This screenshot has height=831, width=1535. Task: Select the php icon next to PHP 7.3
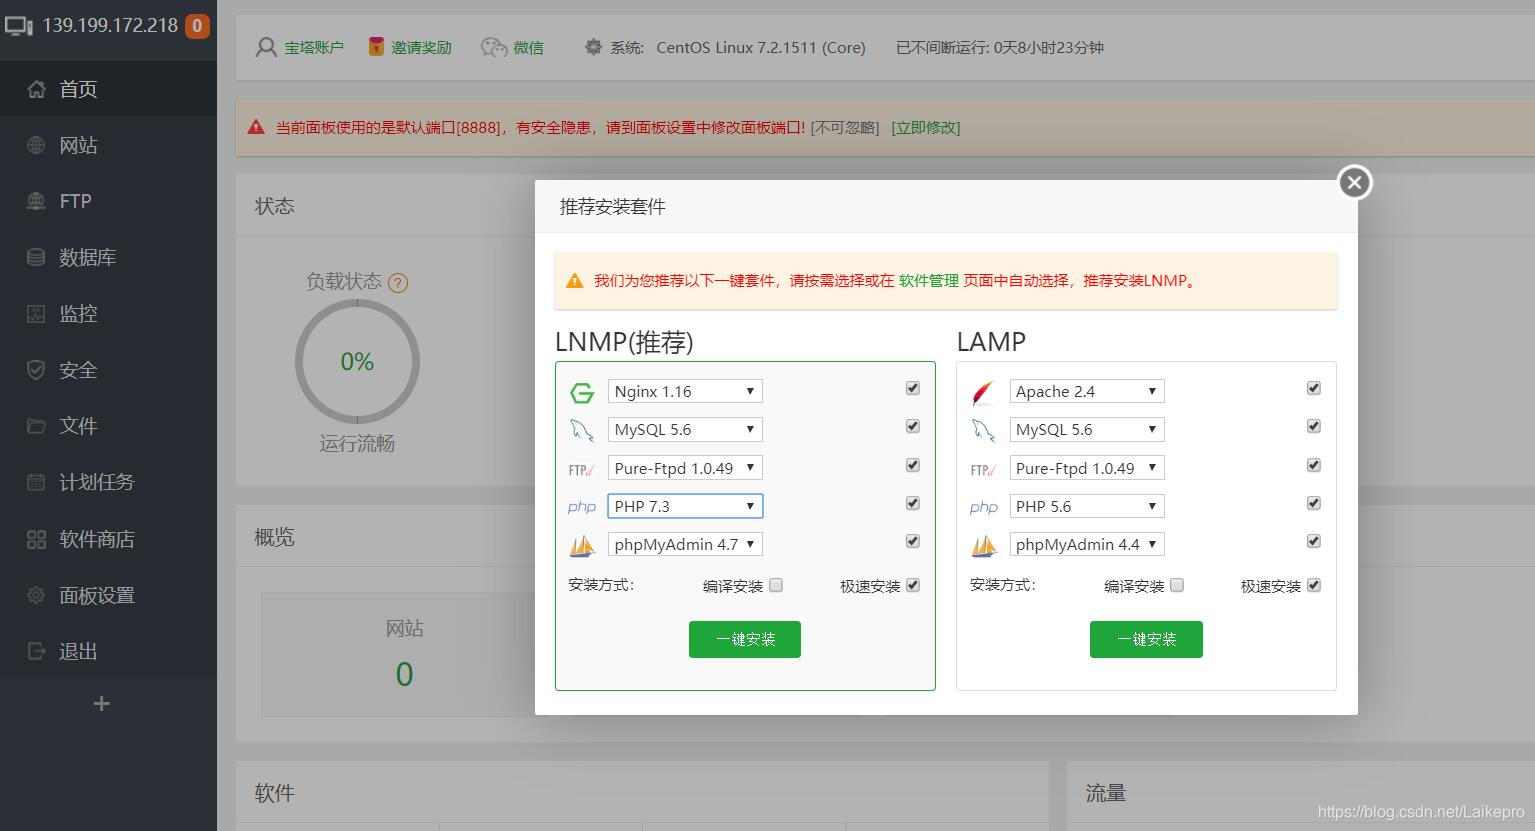tap(581, 506)
